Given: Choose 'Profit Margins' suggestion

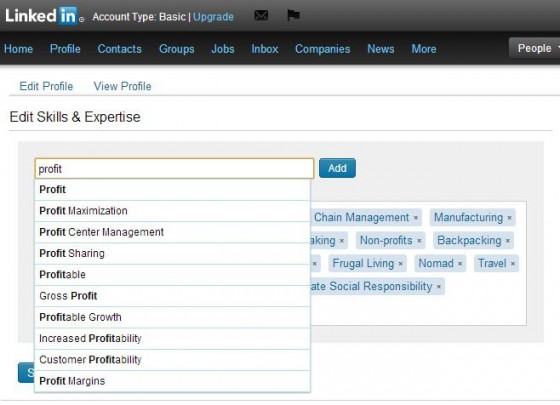Looking at the screenshot, I should click(x=172, y=381).
